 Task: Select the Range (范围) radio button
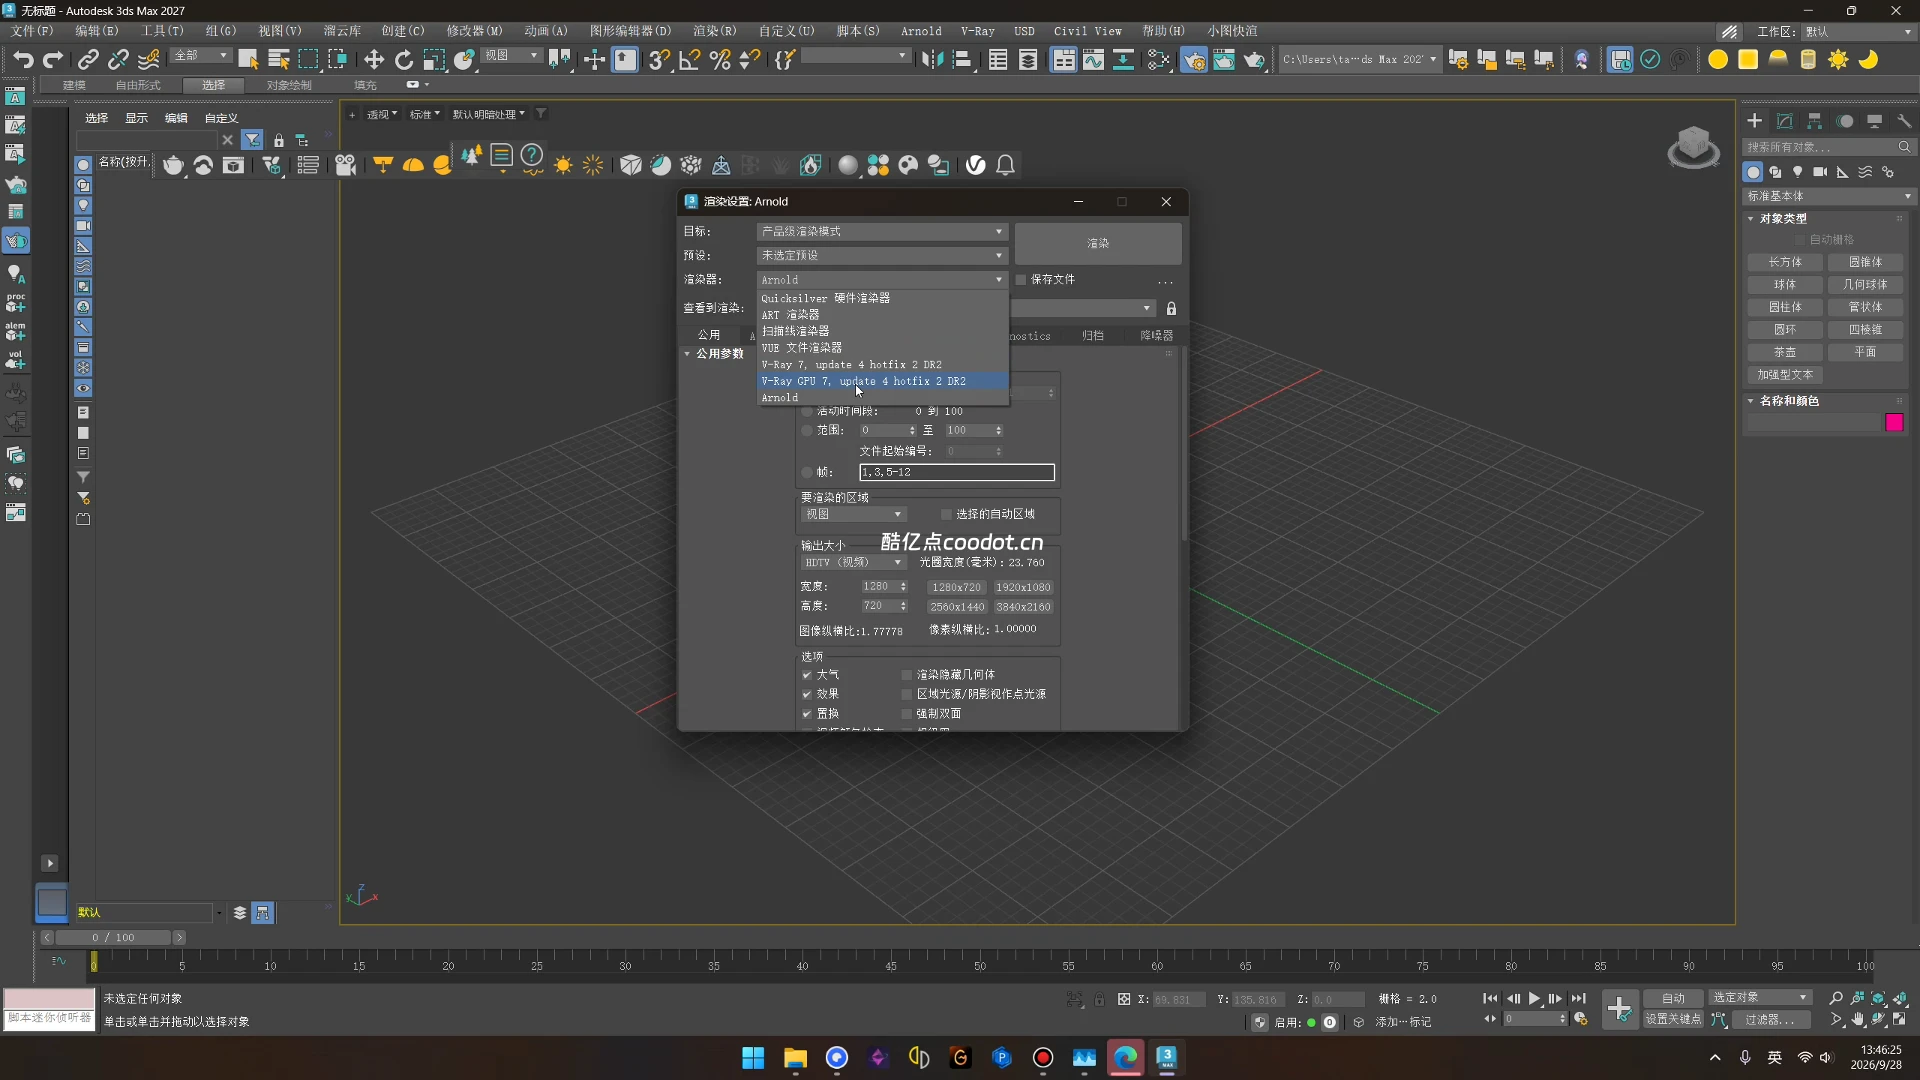click(807, 430)
